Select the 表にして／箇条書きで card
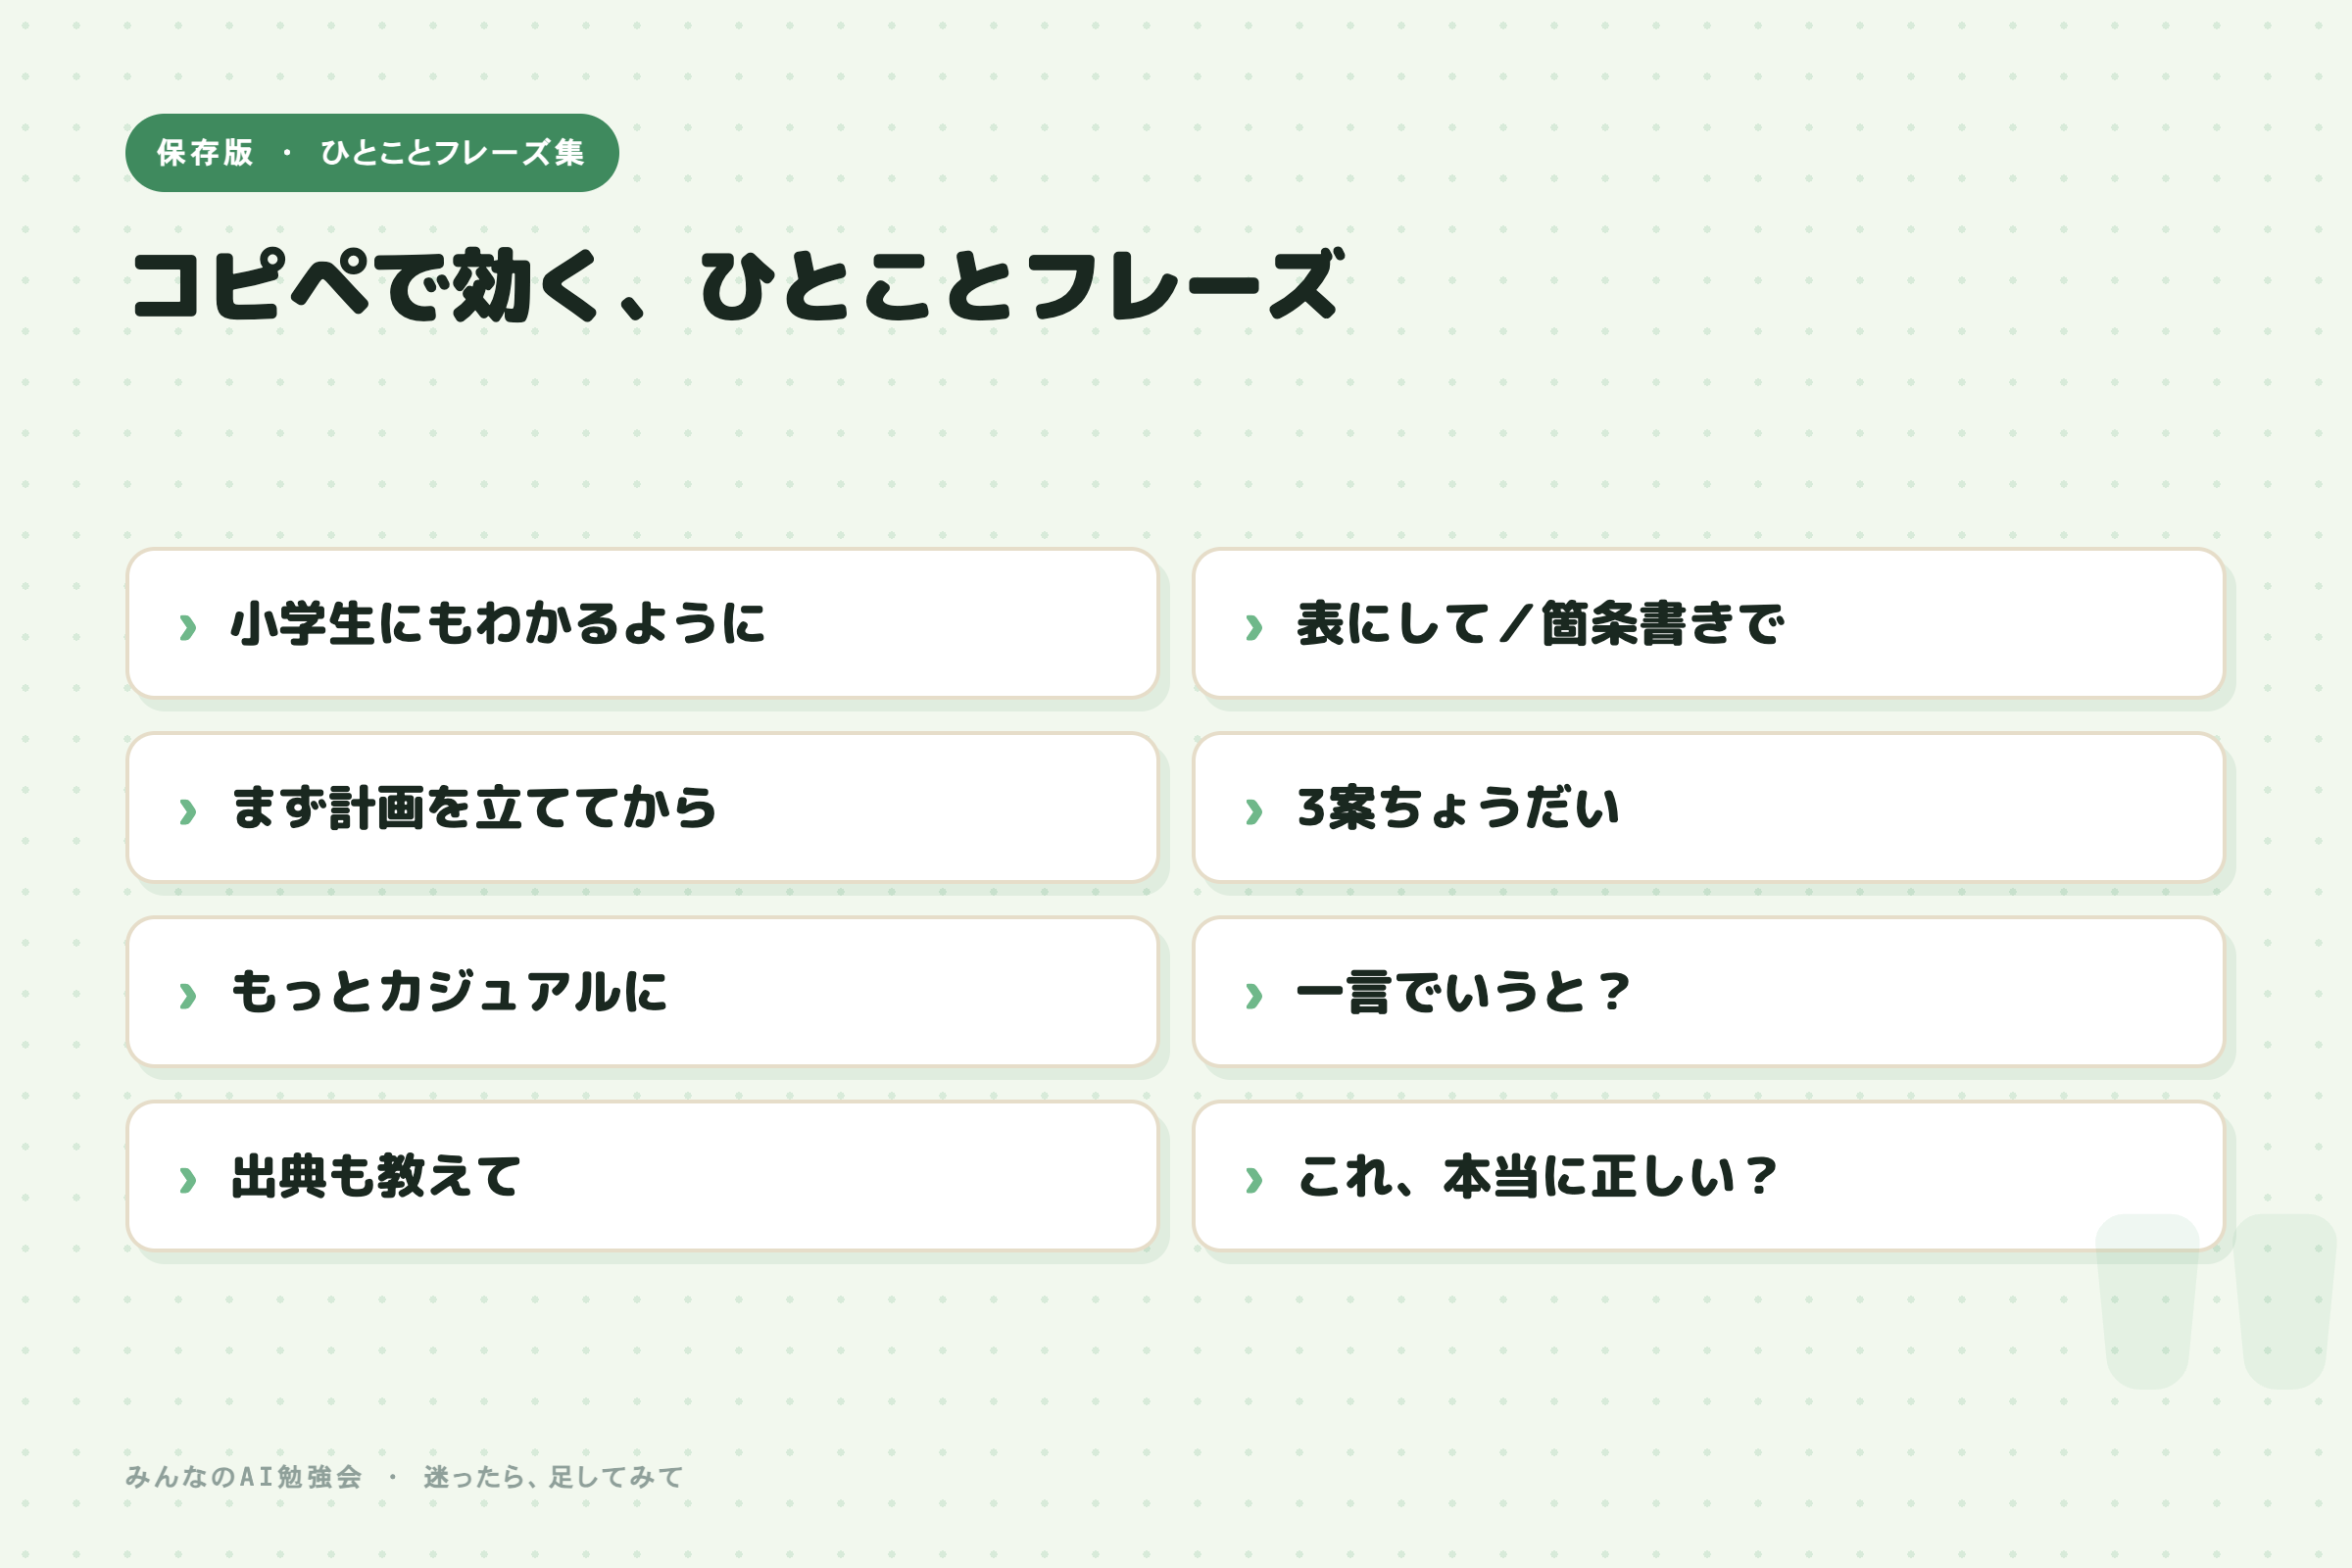2352x1568 pixels. pos(1709,623)
